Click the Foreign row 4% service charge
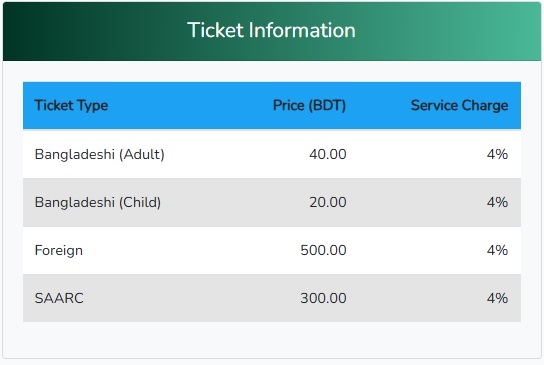544x365 pixels. click(x=497, y=250)
